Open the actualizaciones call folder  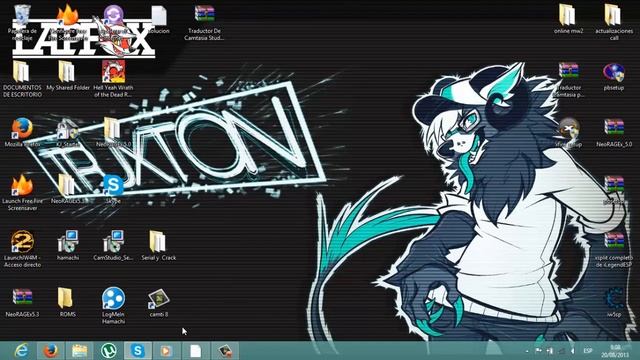click(x=614, y=16)
